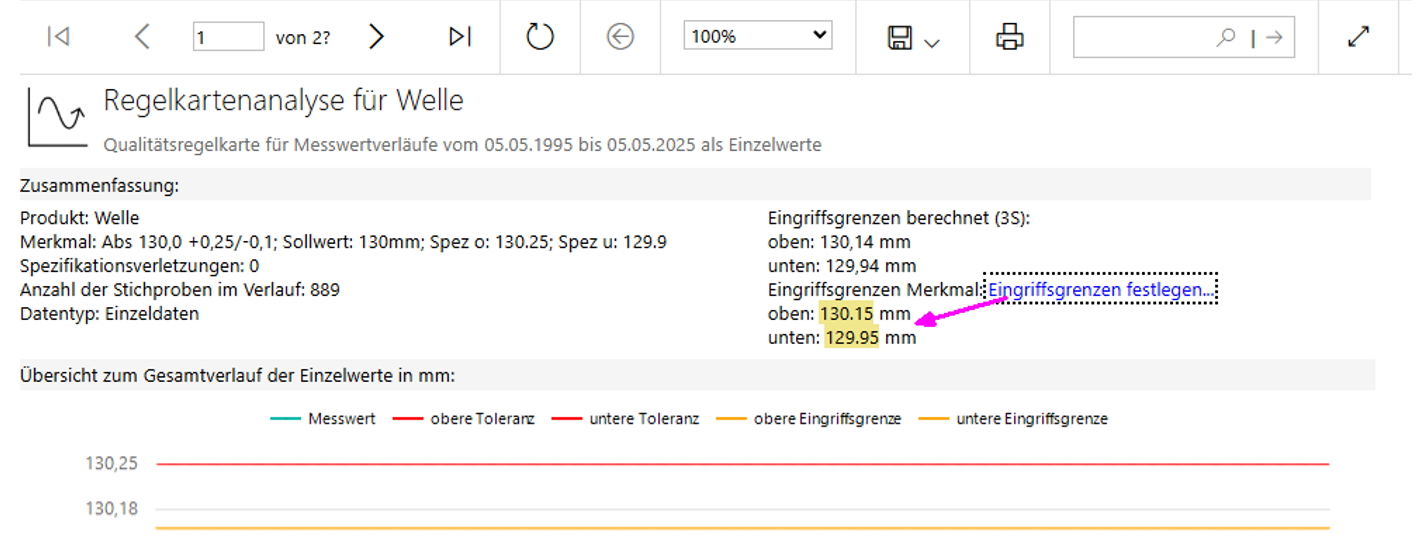Navigate back to parent report
This screenshot has height=544, width=1424.
(620, 37)
